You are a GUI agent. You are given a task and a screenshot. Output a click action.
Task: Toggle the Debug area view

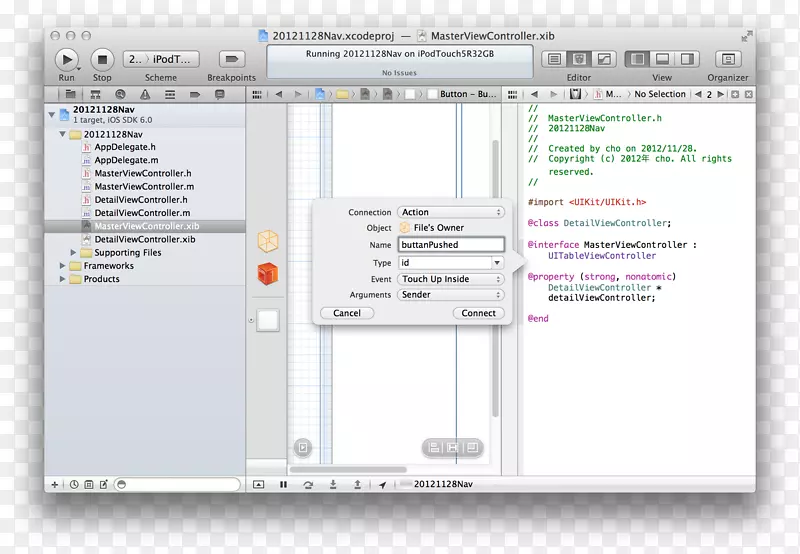(662, 59)
